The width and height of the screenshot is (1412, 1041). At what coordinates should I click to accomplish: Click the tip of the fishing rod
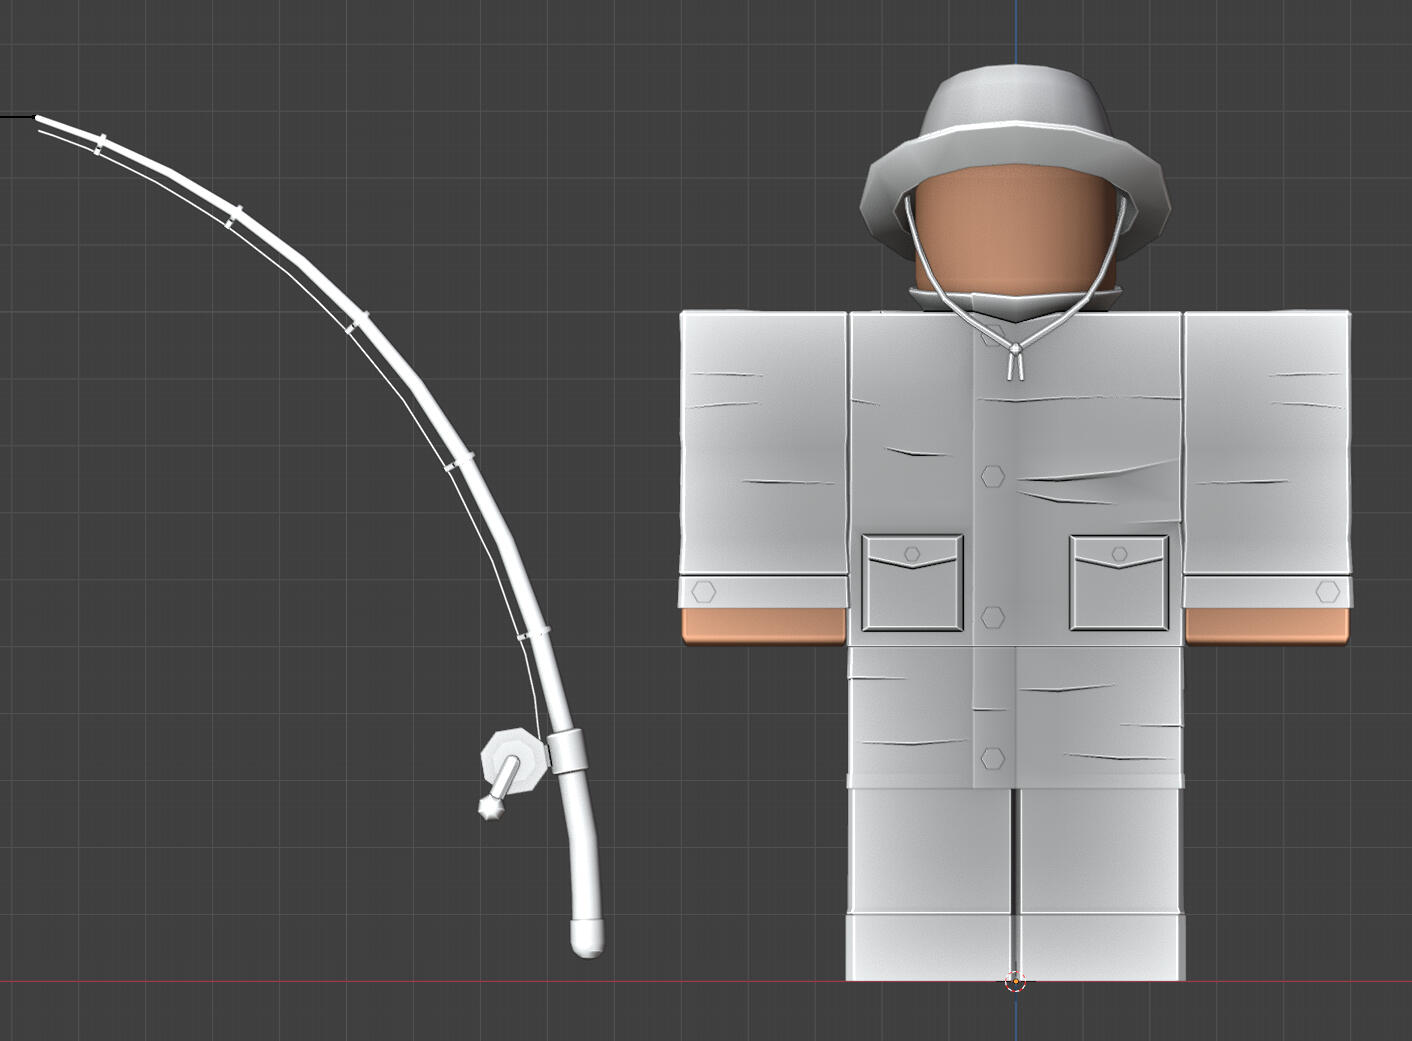click(40, 119)
